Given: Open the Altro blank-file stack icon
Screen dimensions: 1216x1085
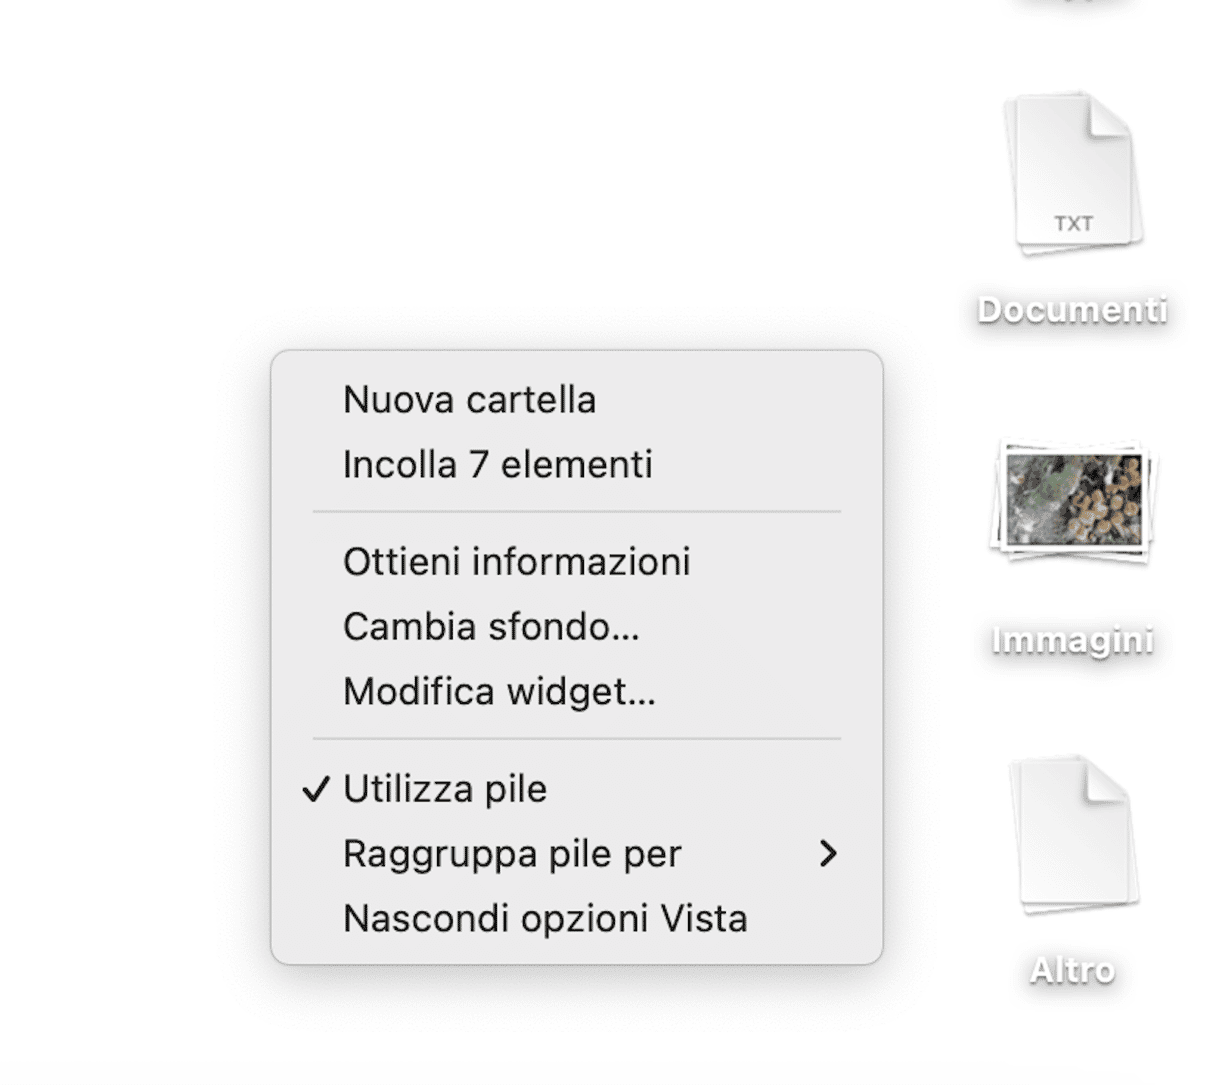Looking at the screenshot, I should (1073, 834).
